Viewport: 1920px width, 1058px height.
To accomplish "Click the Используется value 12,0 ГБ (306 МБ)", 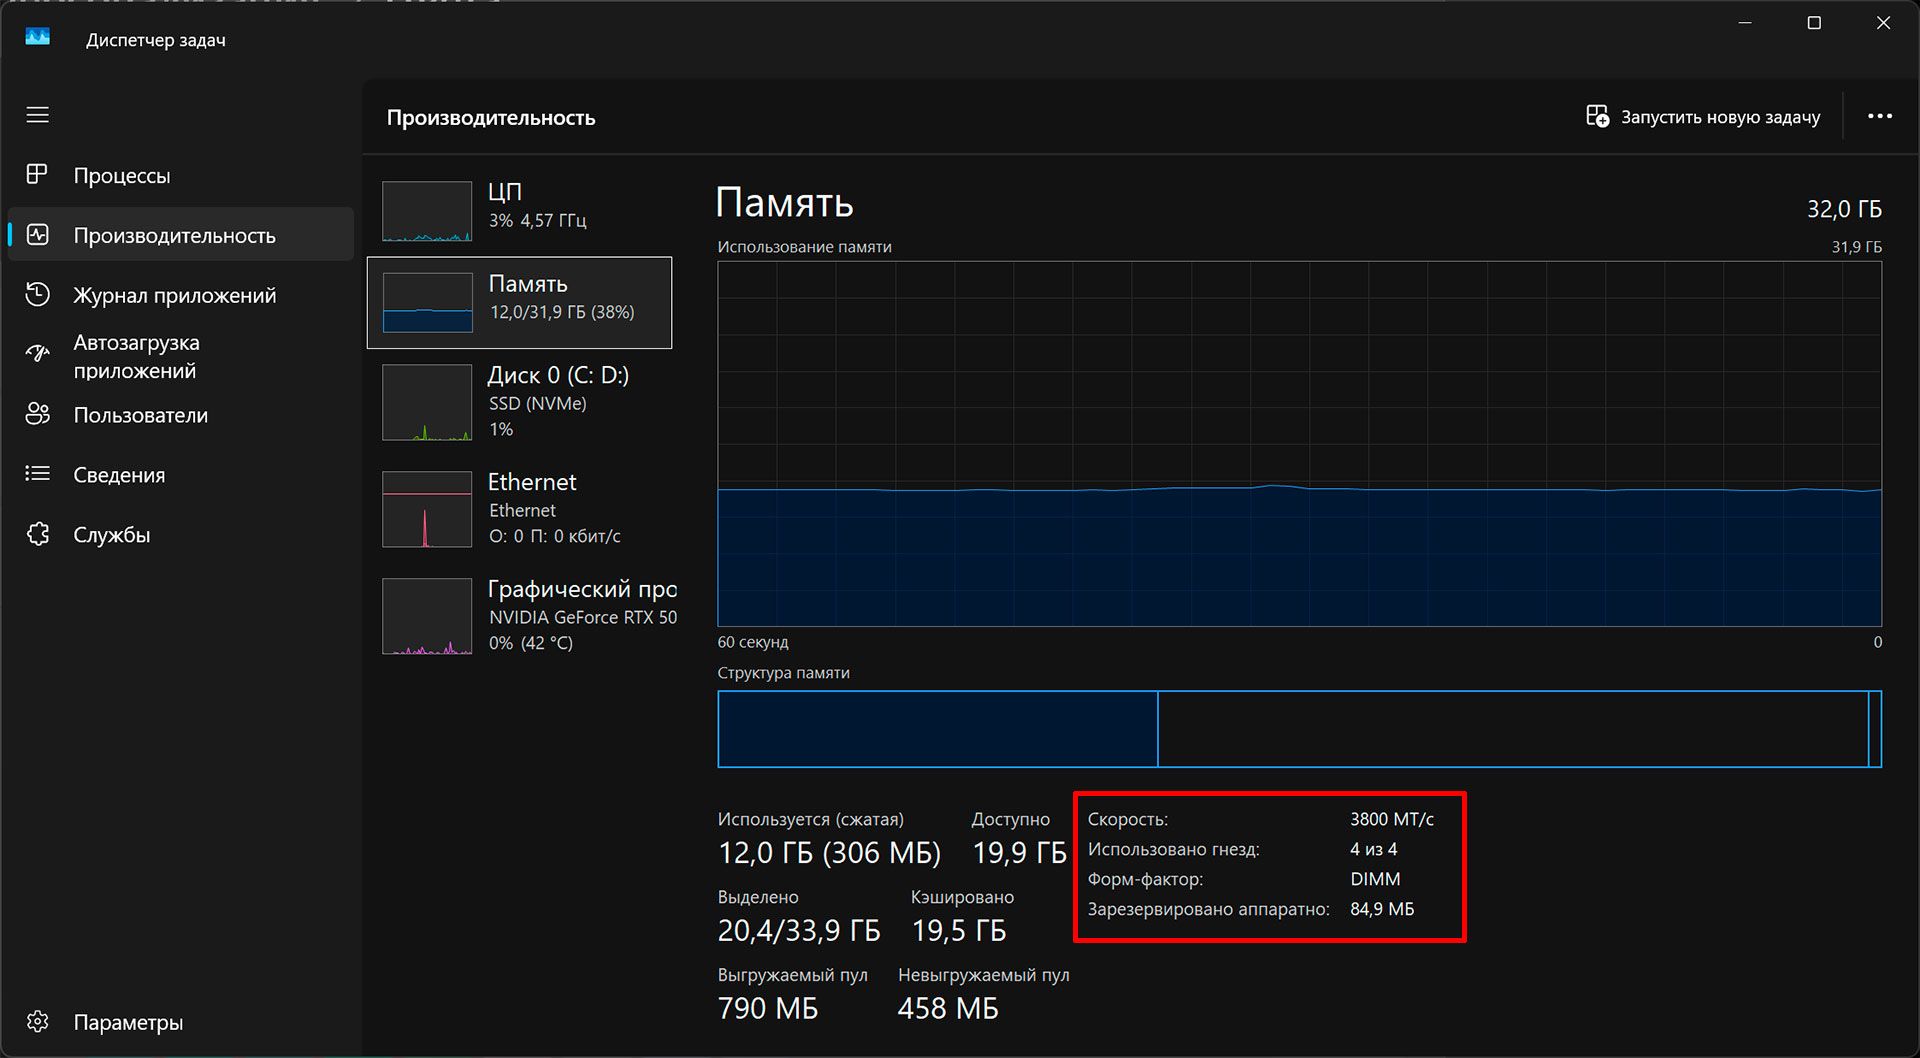I will [x=829, y=853].
